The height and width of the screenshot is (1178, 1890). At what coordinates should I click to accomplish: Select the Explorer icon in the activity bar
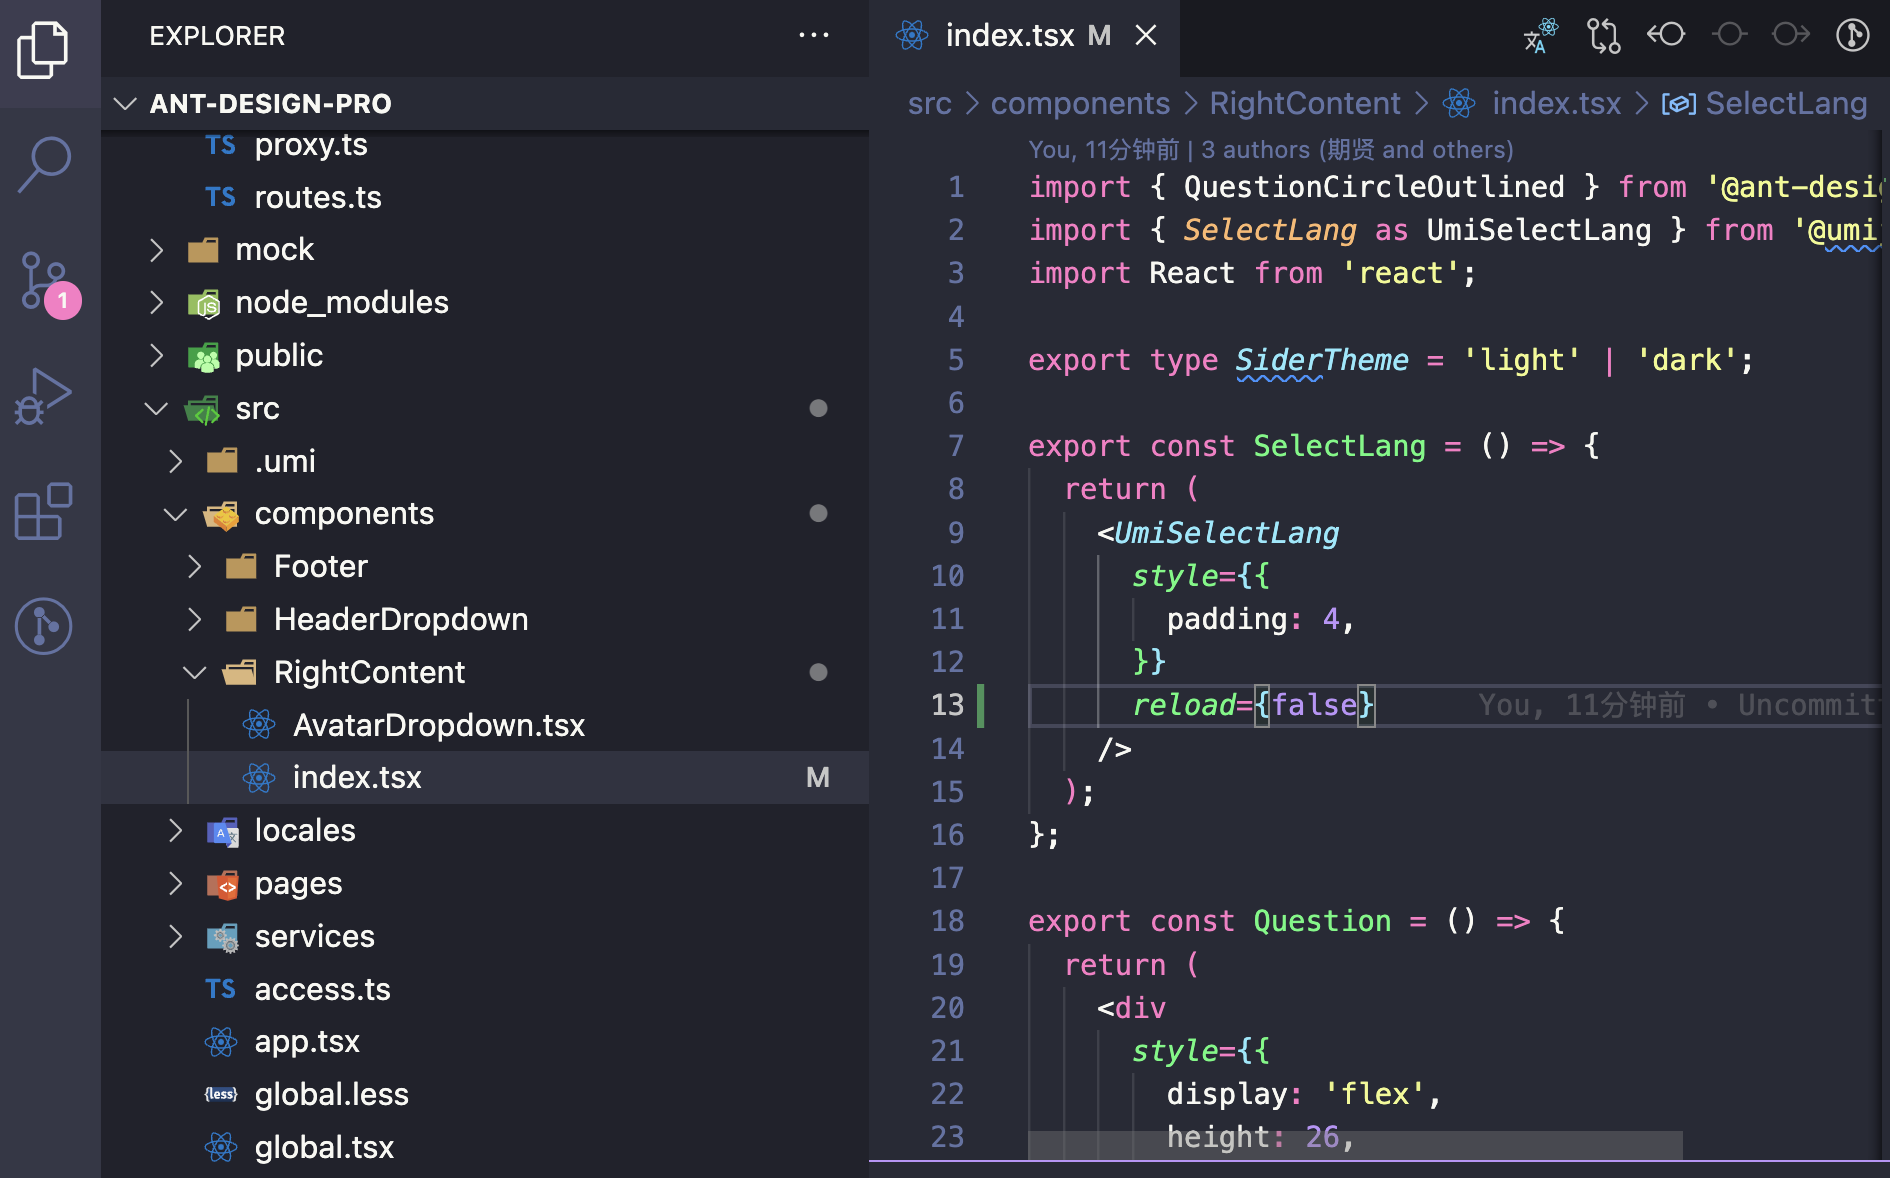44,49
